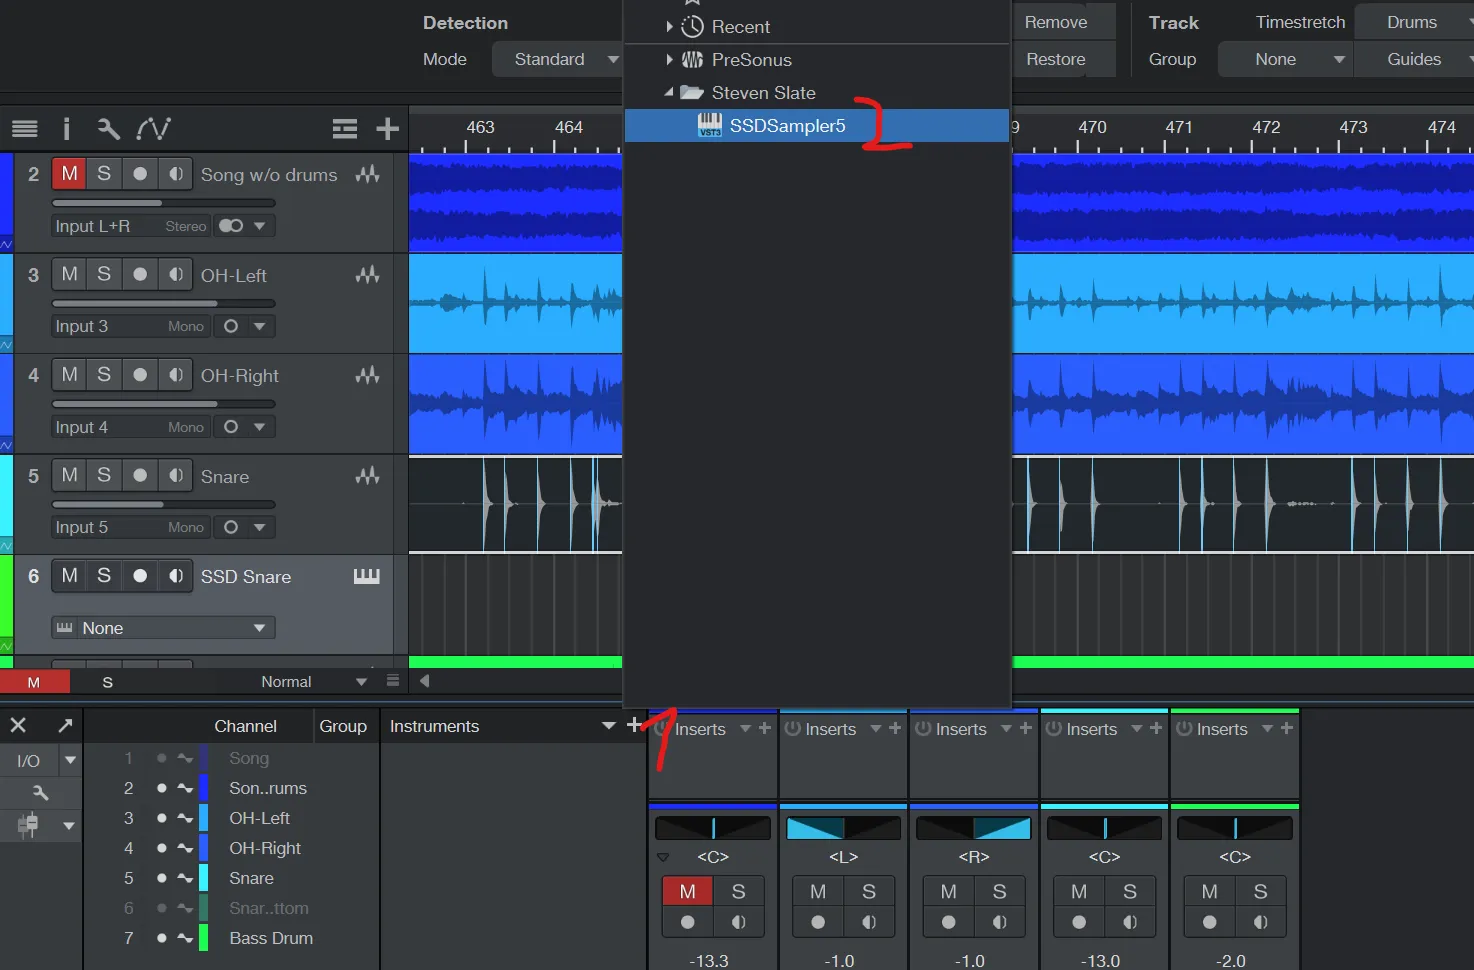Toggle monitor on OH-Right track
Screen dimensions: 1474x970
point(176,374)
